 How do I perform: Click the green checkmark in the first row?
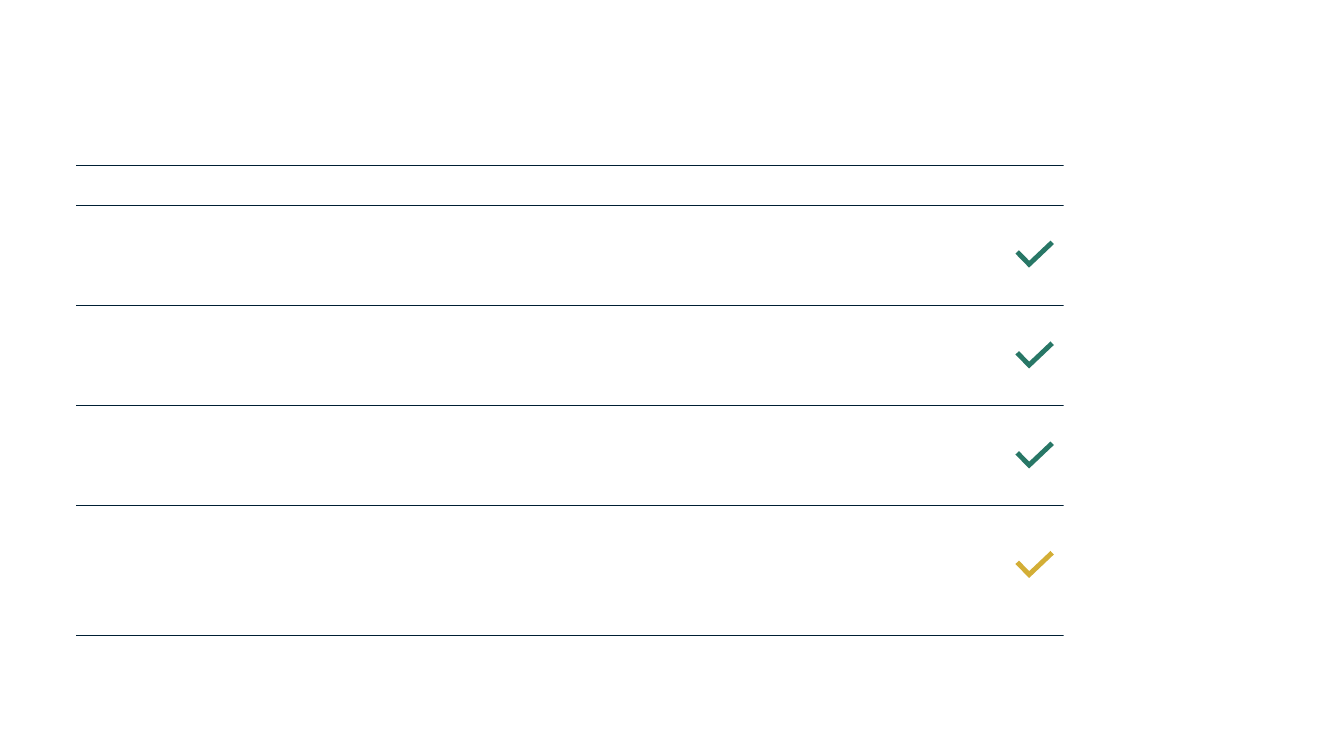click(x=1034, y=254)
